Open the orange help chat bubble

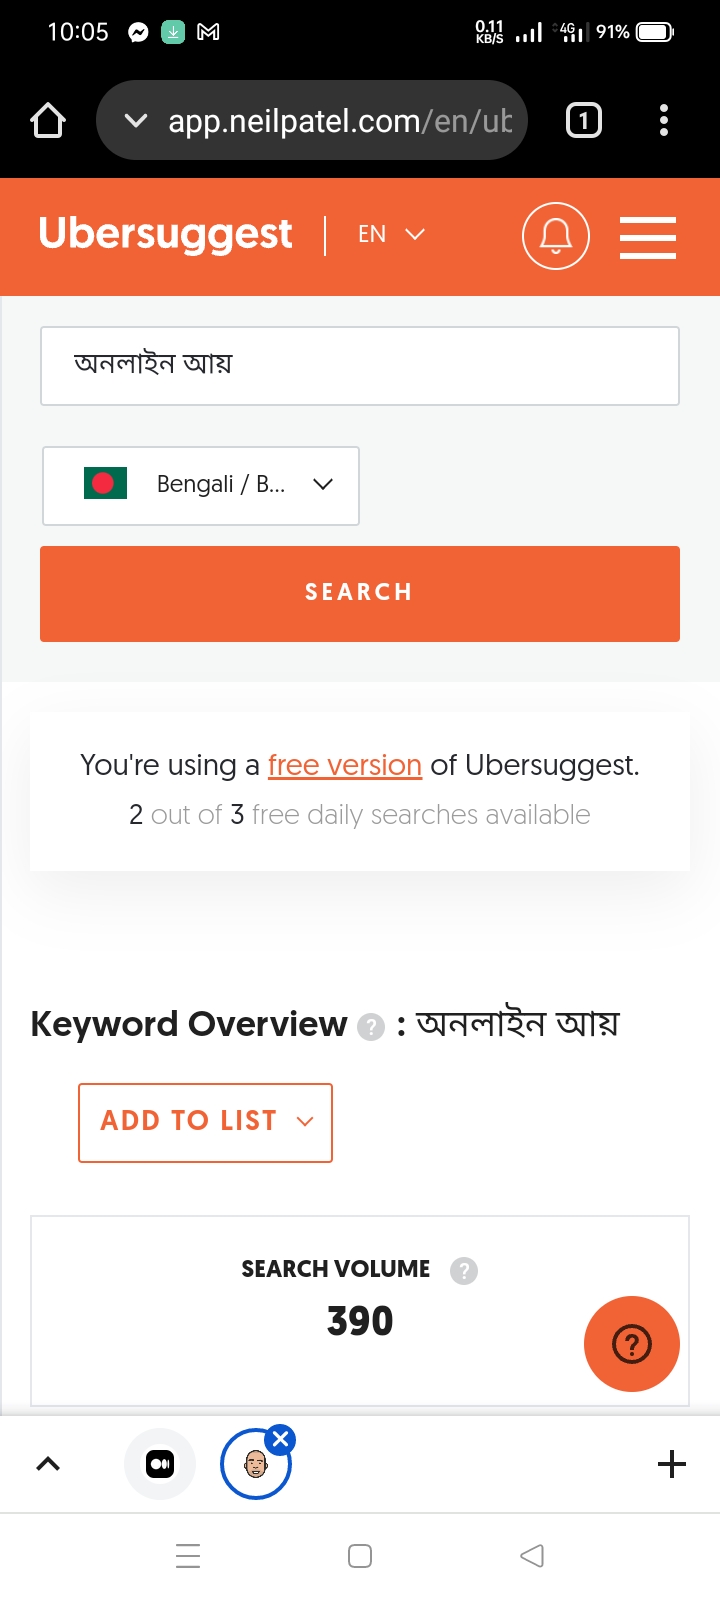(632, 1344)
